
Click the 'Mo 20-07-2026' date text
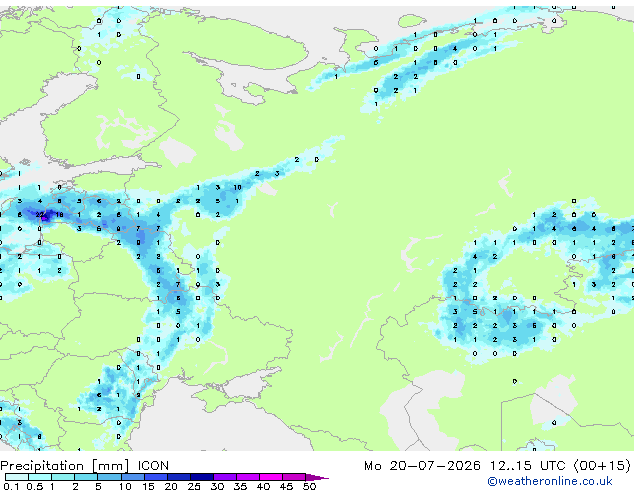[x=423, y=466]
